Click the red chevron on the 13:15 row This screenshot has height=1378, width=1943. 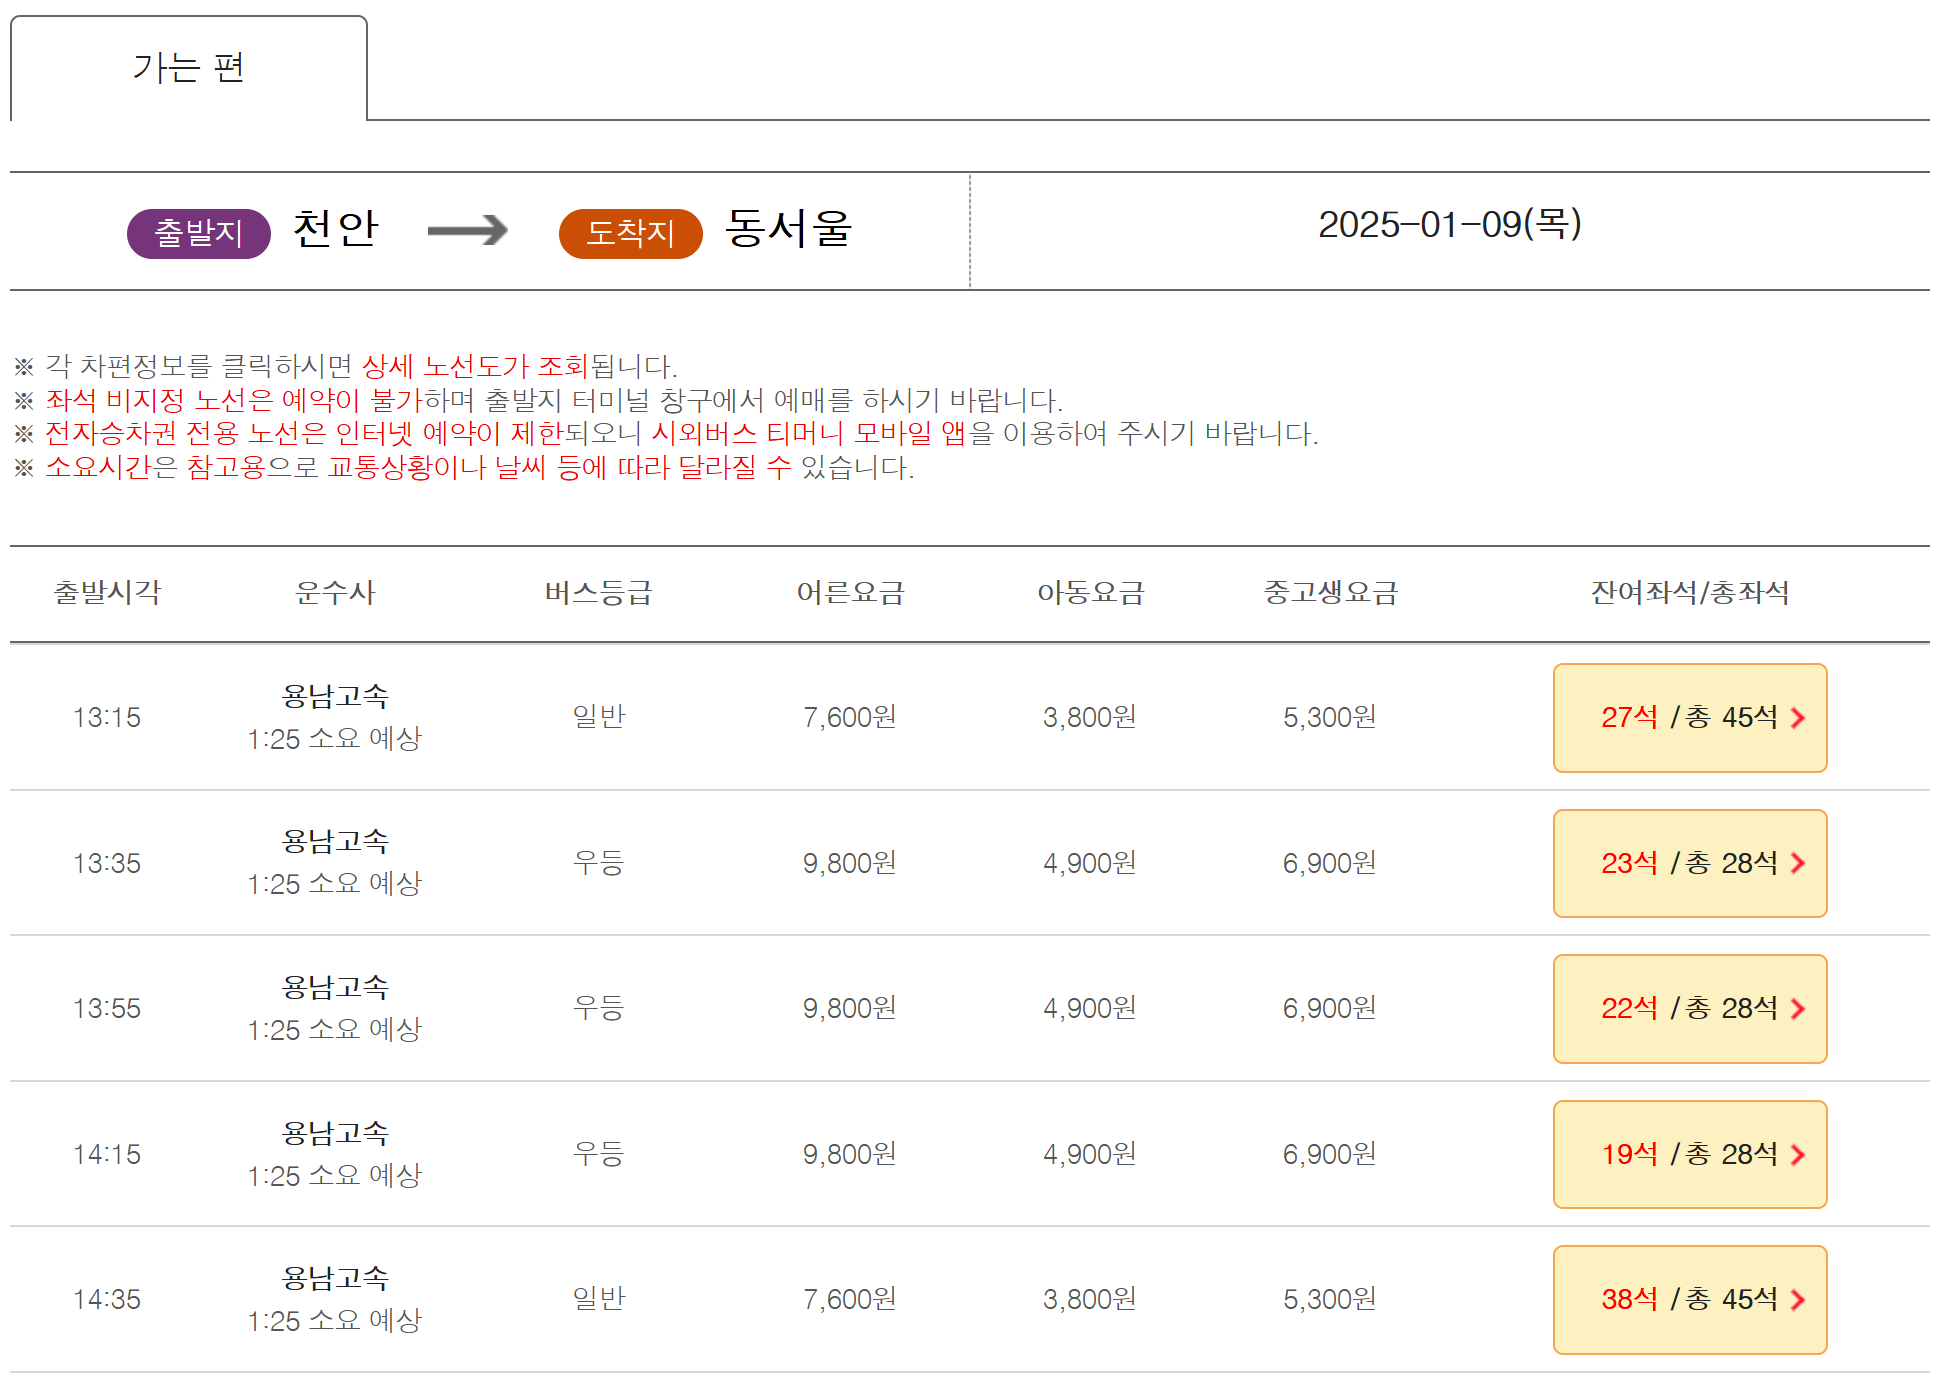pos(1798,718)
